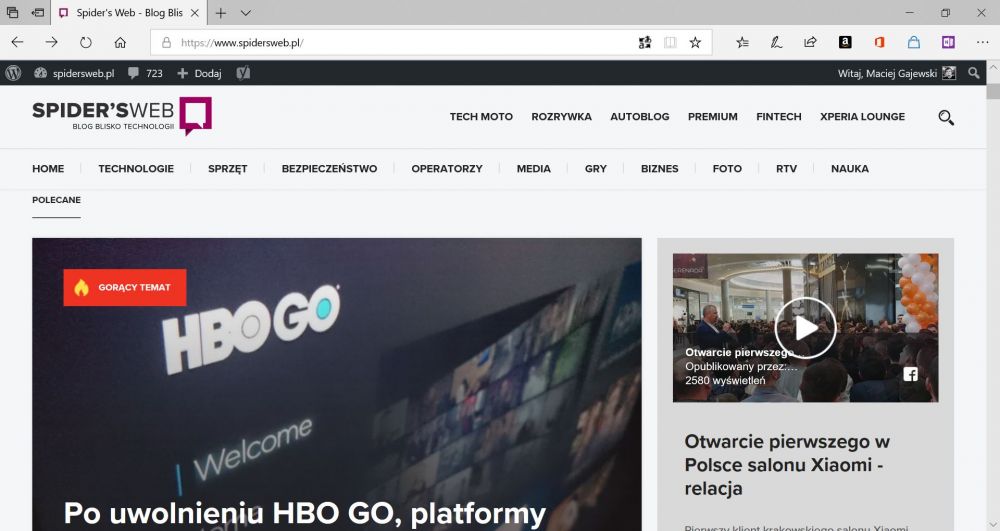Open the FINTECH section
This screenshot has height=531, width=1000.
(779, 117)
